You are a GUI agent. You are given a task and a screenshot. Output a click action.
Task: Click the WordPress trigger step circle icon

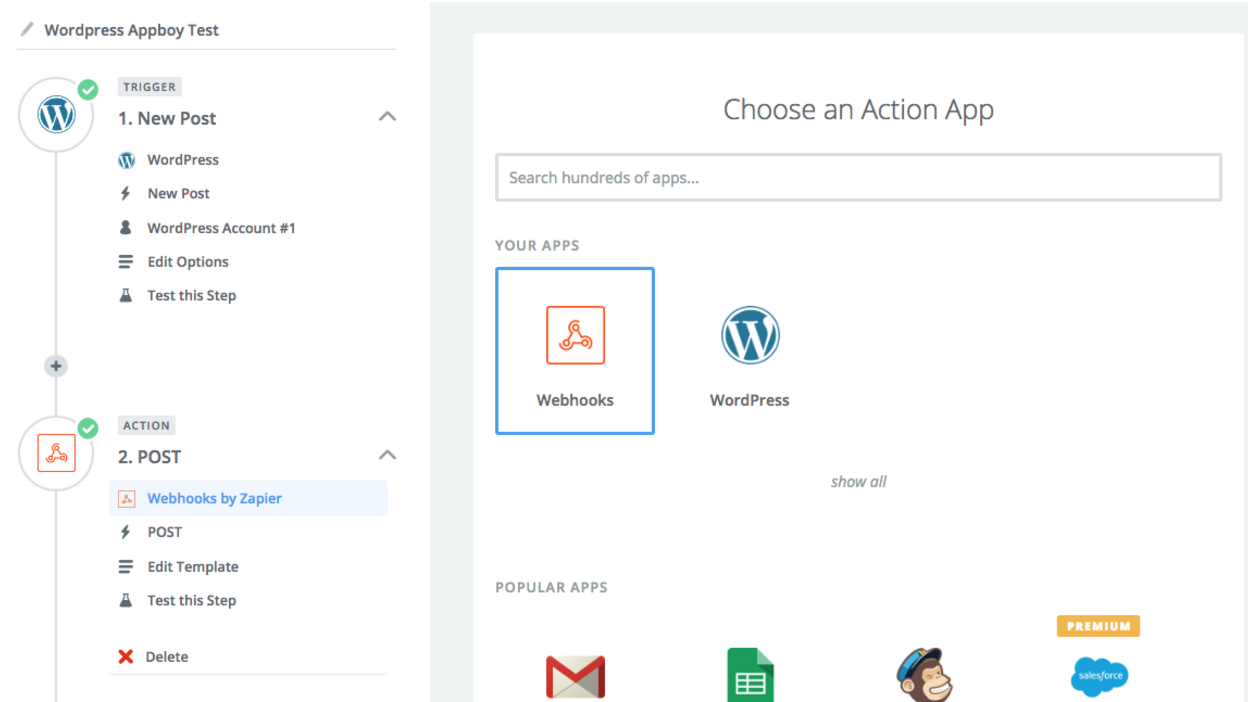pyautogui.click(x=56, y=115)
